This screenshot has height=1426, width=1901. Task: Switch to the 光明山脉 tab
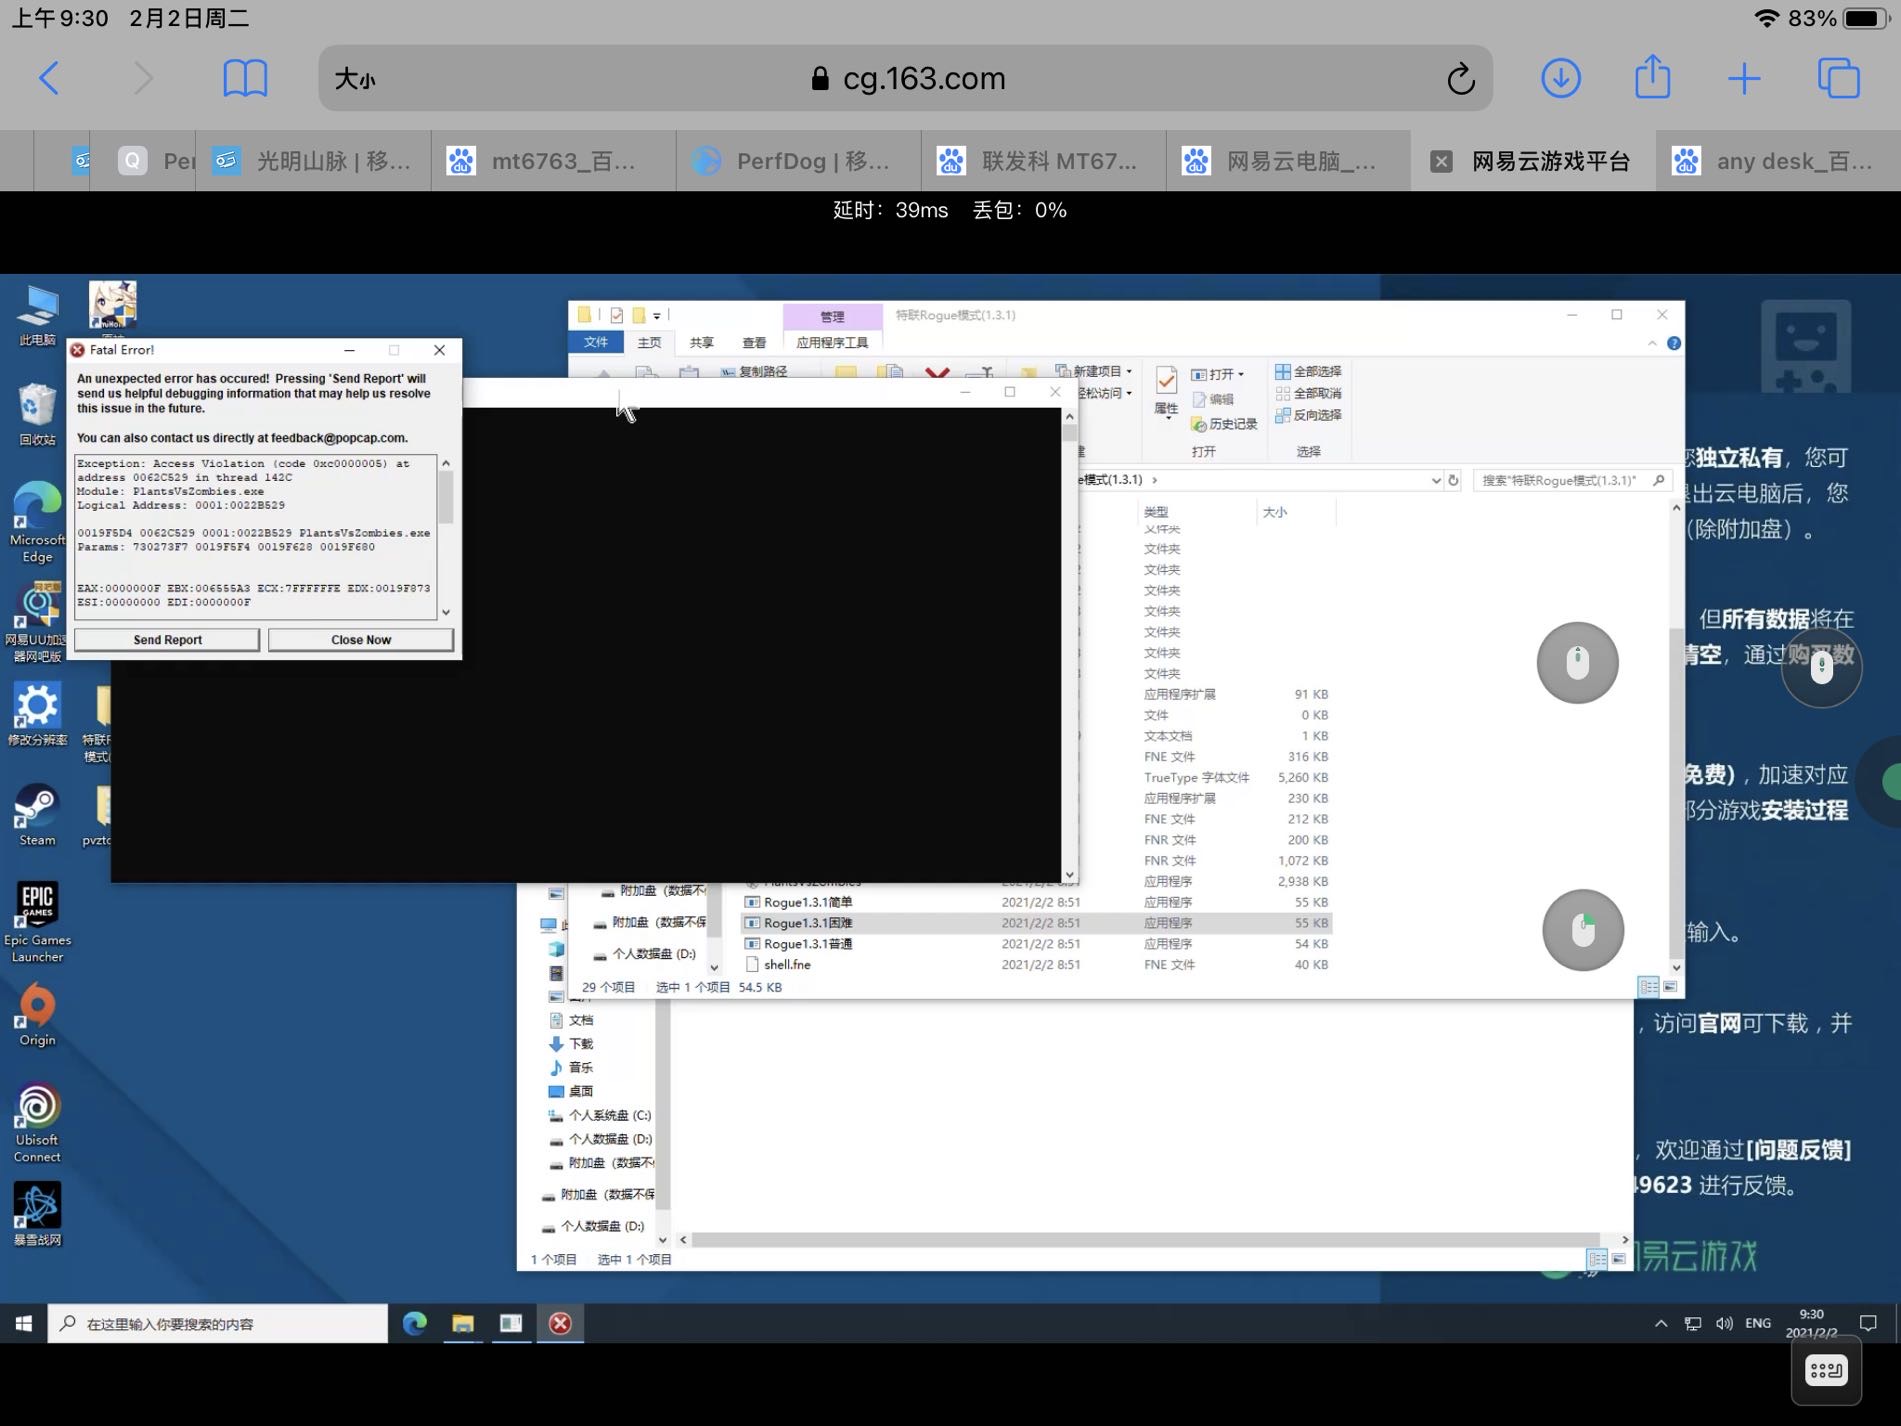pyautogui.click(x=313, y=161)
